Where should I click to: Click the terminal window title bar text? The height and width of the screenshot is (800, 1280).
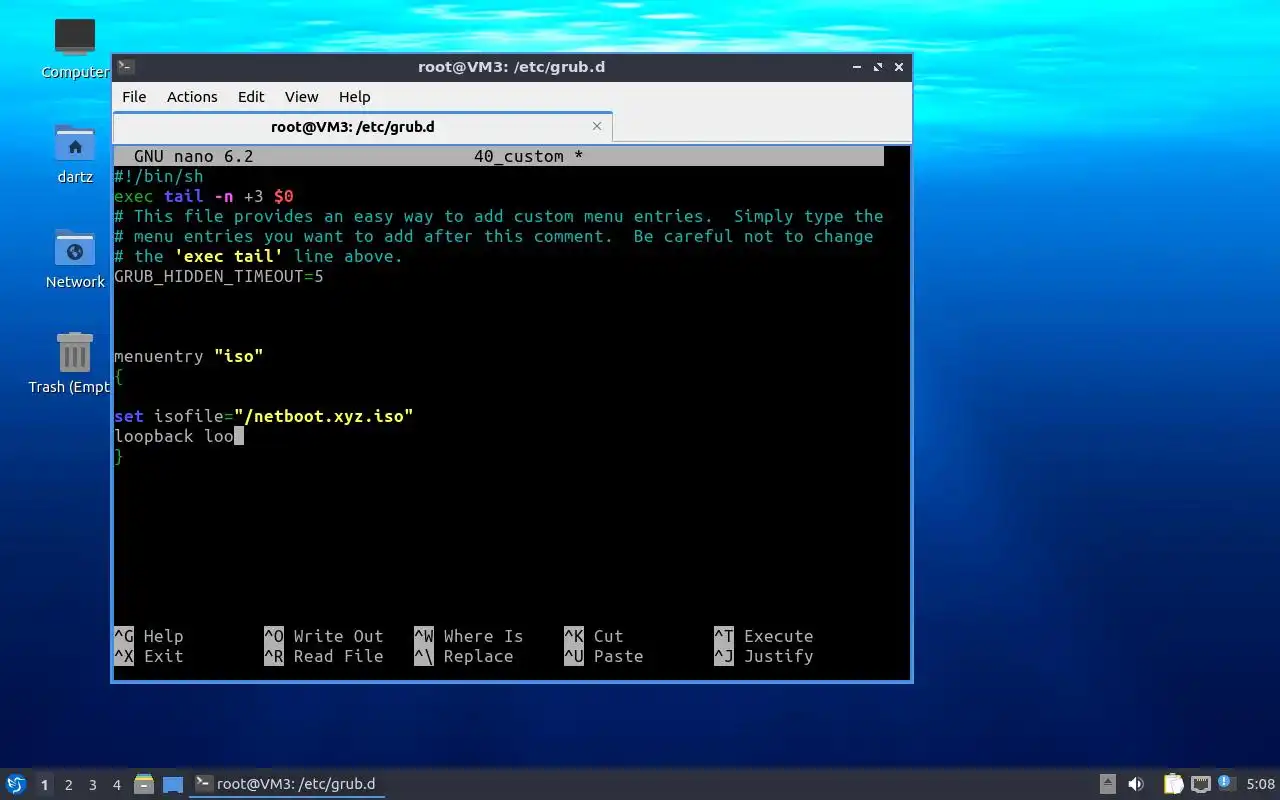point(511,67)
